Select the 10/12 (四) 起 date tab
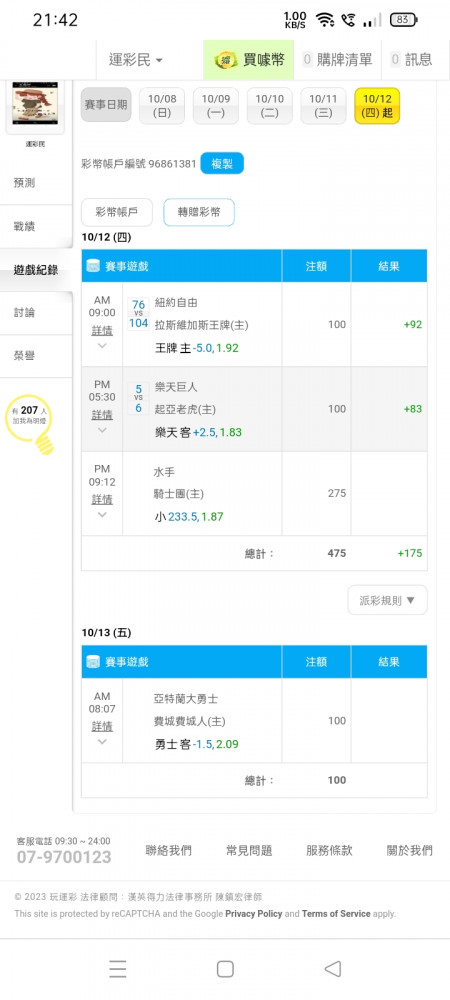Screen dimensions: 450x1000 (377, 106)
